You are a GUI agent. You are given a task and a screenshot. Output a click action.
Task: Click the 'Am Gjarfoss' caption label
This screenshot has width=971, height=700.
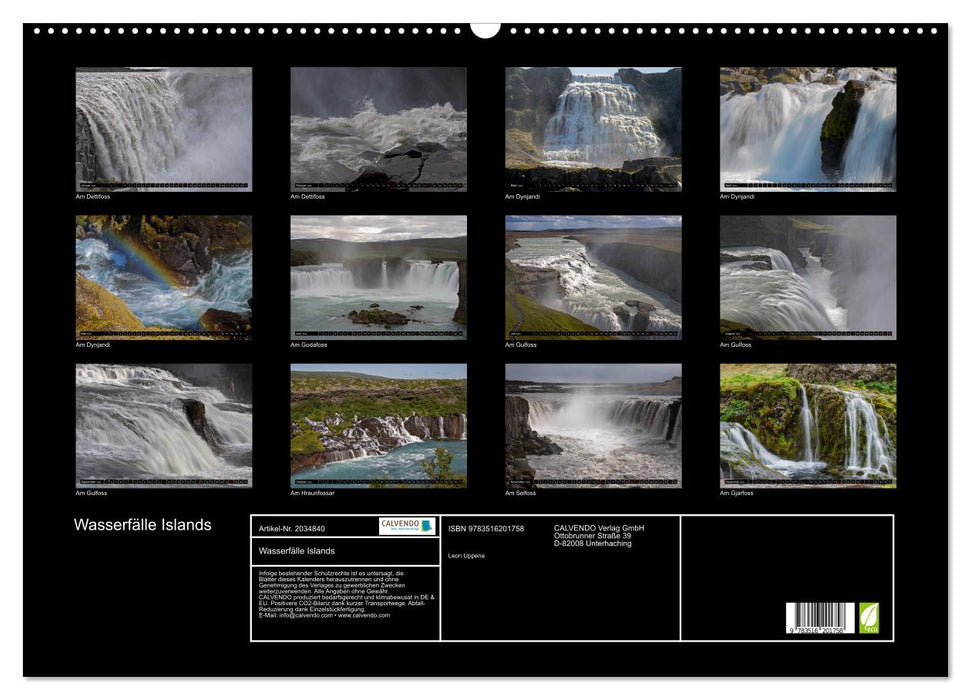(x=737, y=493)
